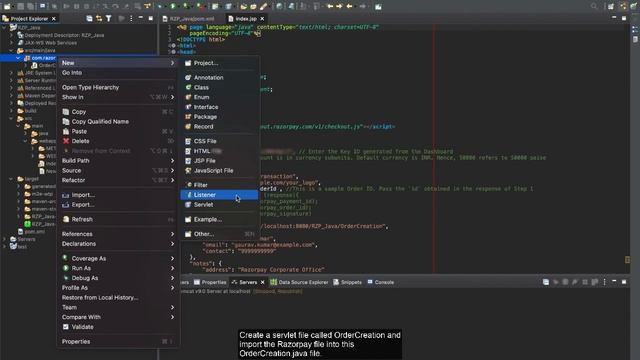The height and width of the screenshot is (360, 640).
Task: Select Filter in the New submenu
Action: pyautogui.click(x=219, y=185)
